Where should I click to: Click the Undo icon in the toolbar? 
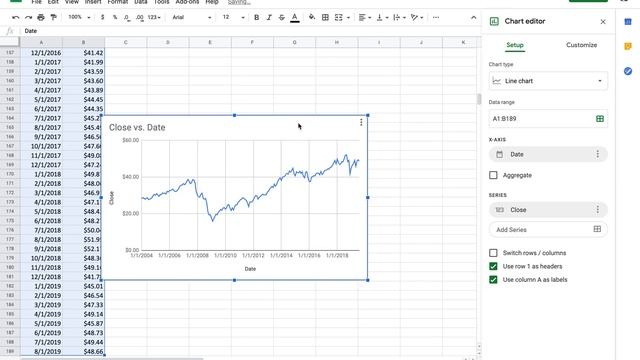click(16, 18)
